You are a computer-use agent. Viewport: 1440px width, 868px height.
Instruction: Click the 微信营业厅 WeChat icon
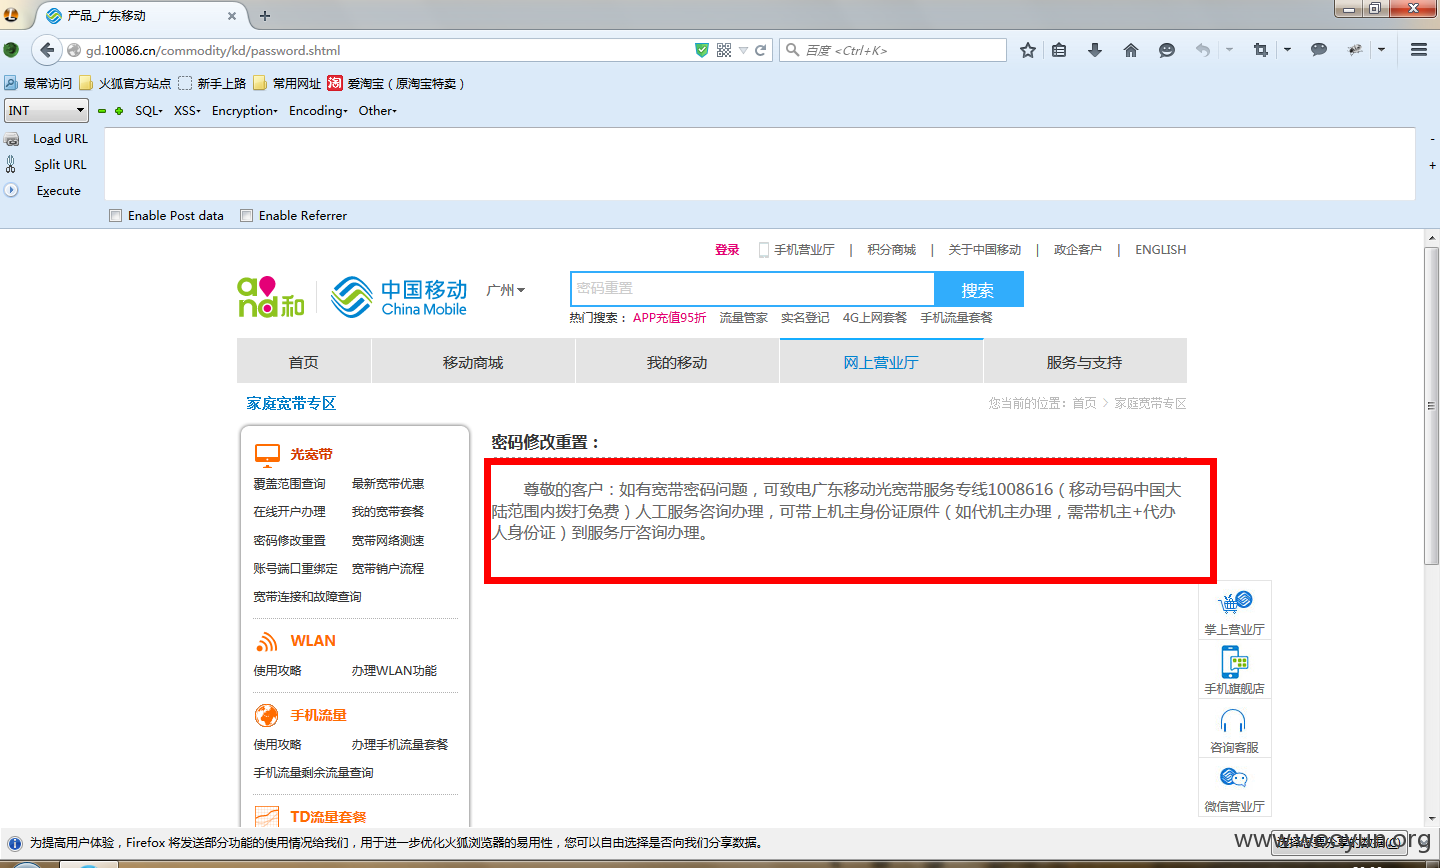[1234, 778]
